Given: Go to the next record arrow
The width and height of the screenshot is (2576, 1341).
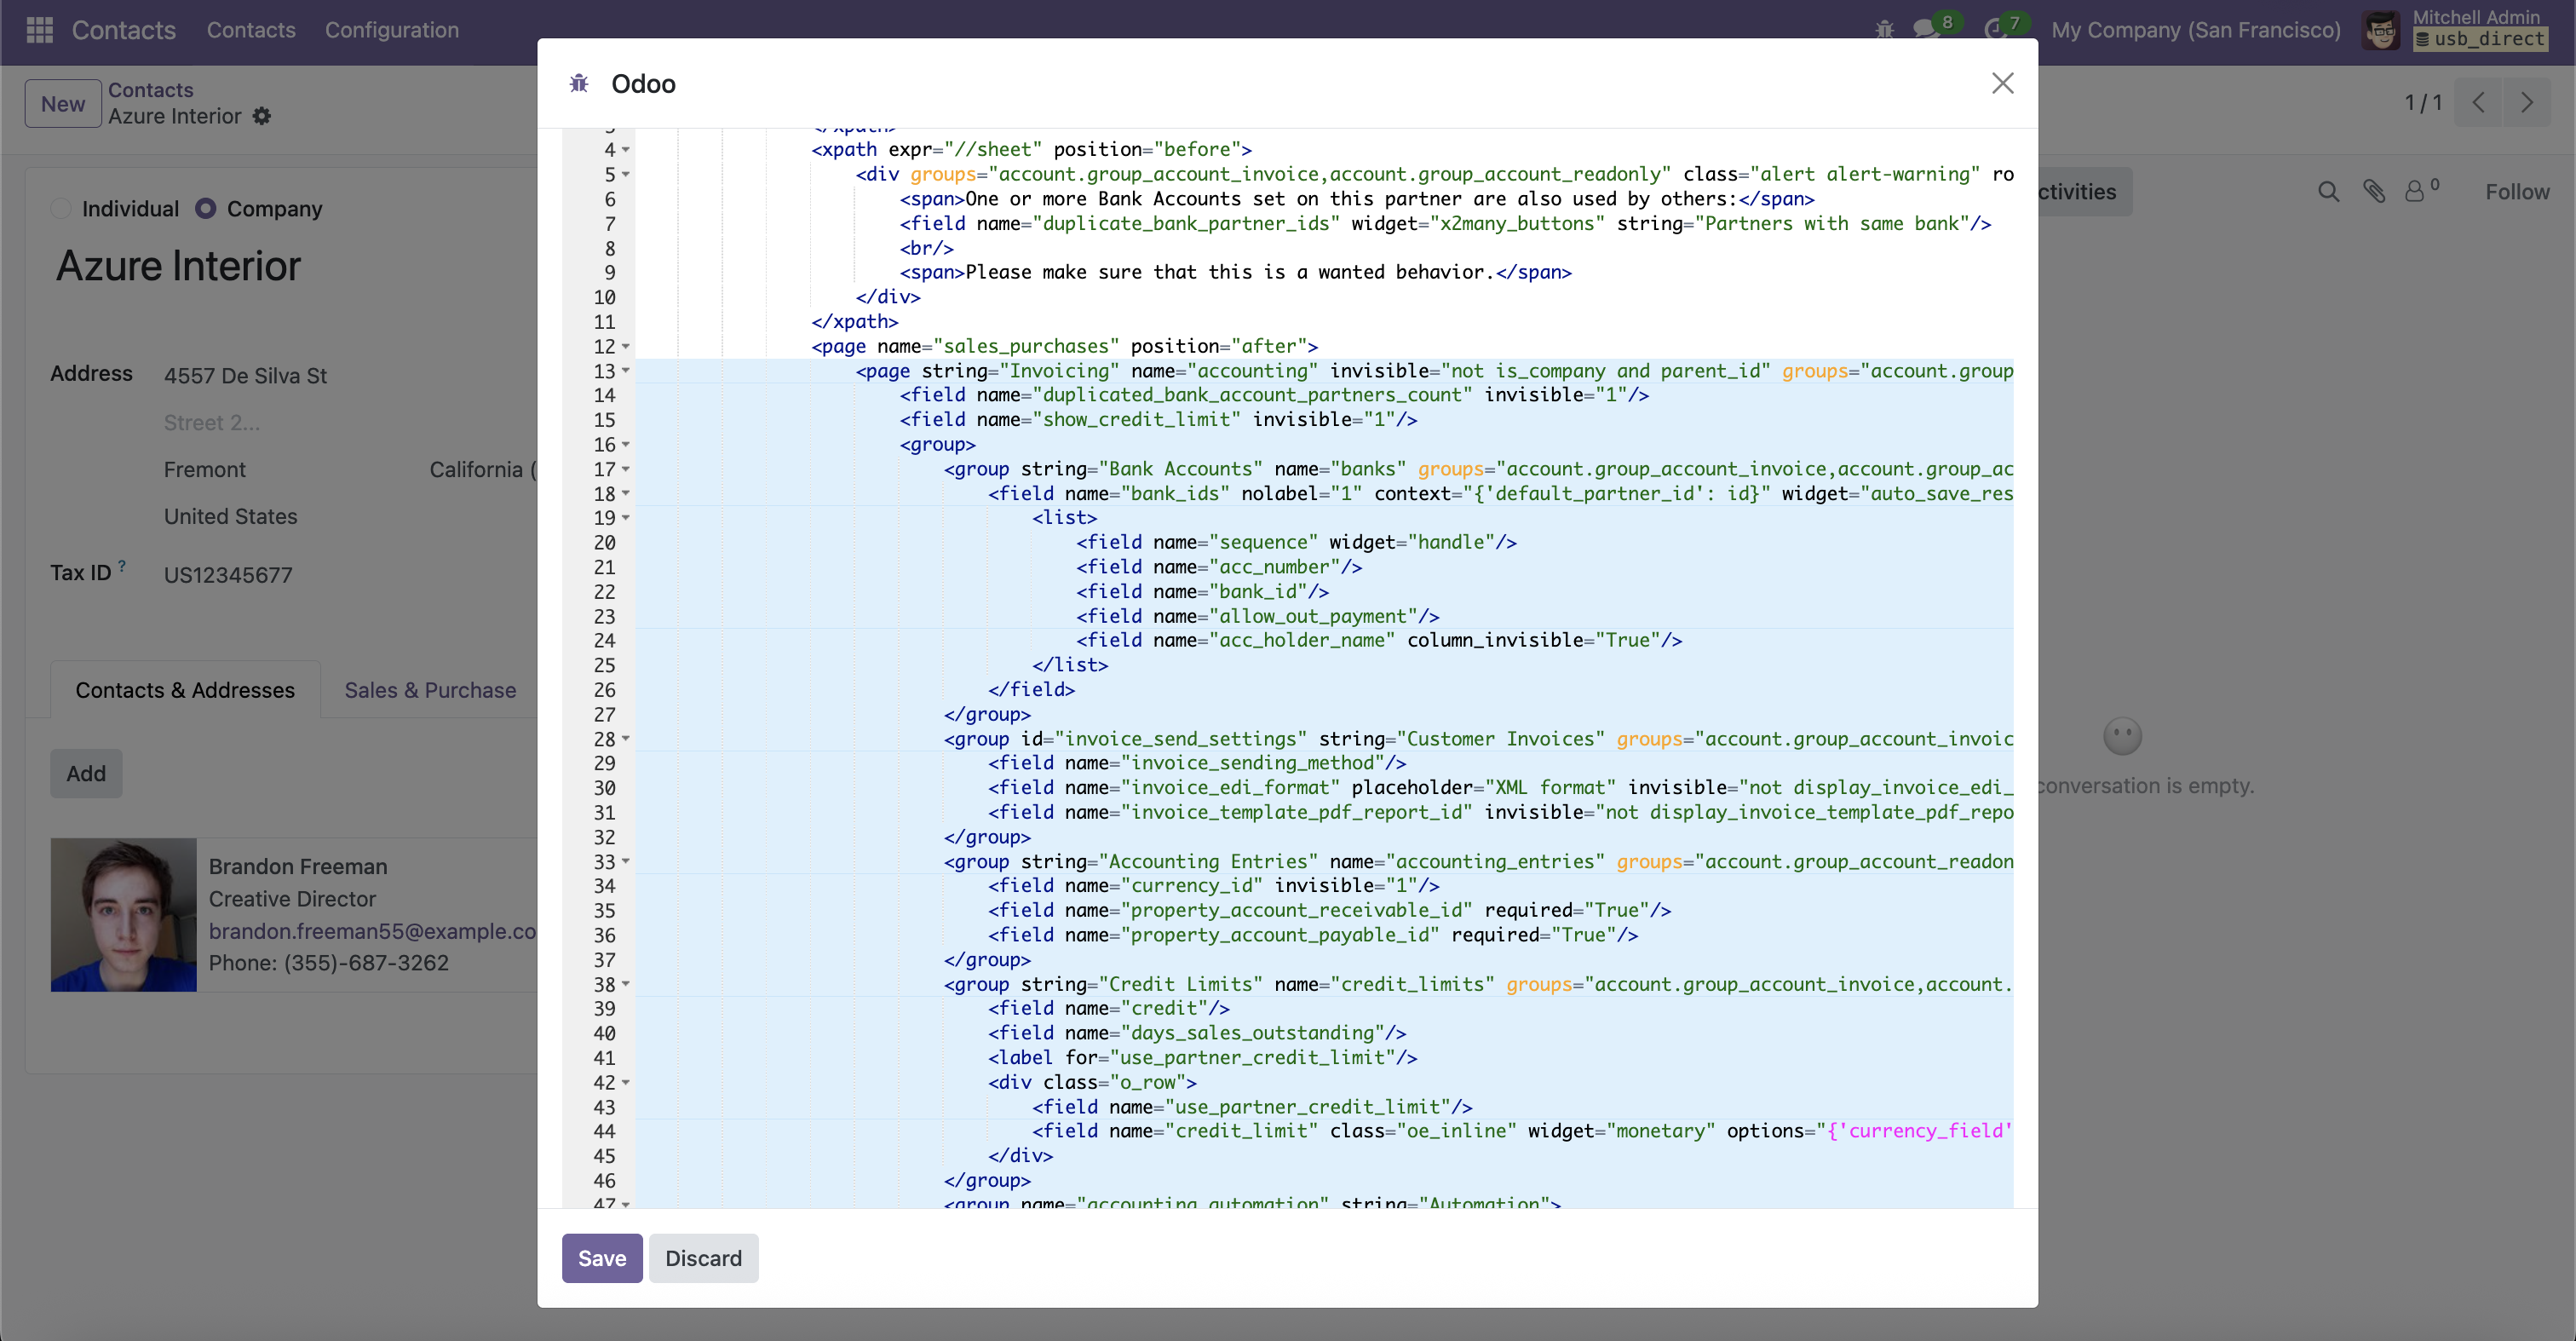Looking at the screenshot, I should coord(2526,102).
